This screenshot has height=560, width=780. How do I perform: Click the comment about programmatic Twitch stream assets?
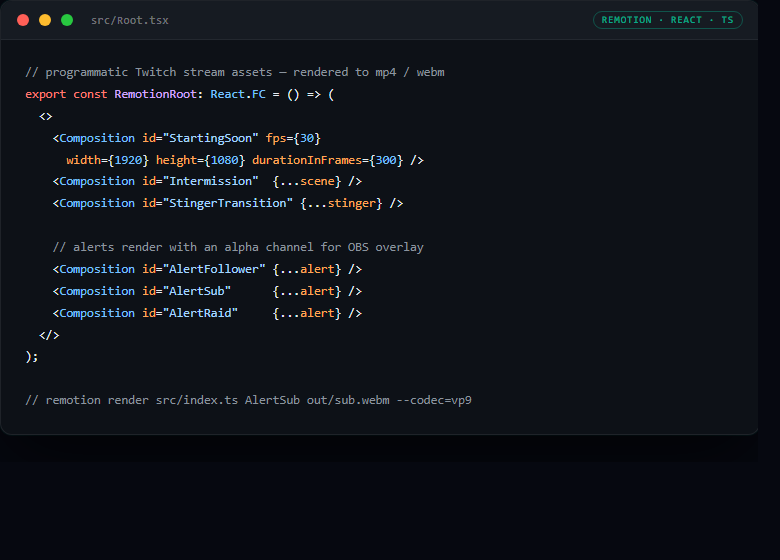235,72
